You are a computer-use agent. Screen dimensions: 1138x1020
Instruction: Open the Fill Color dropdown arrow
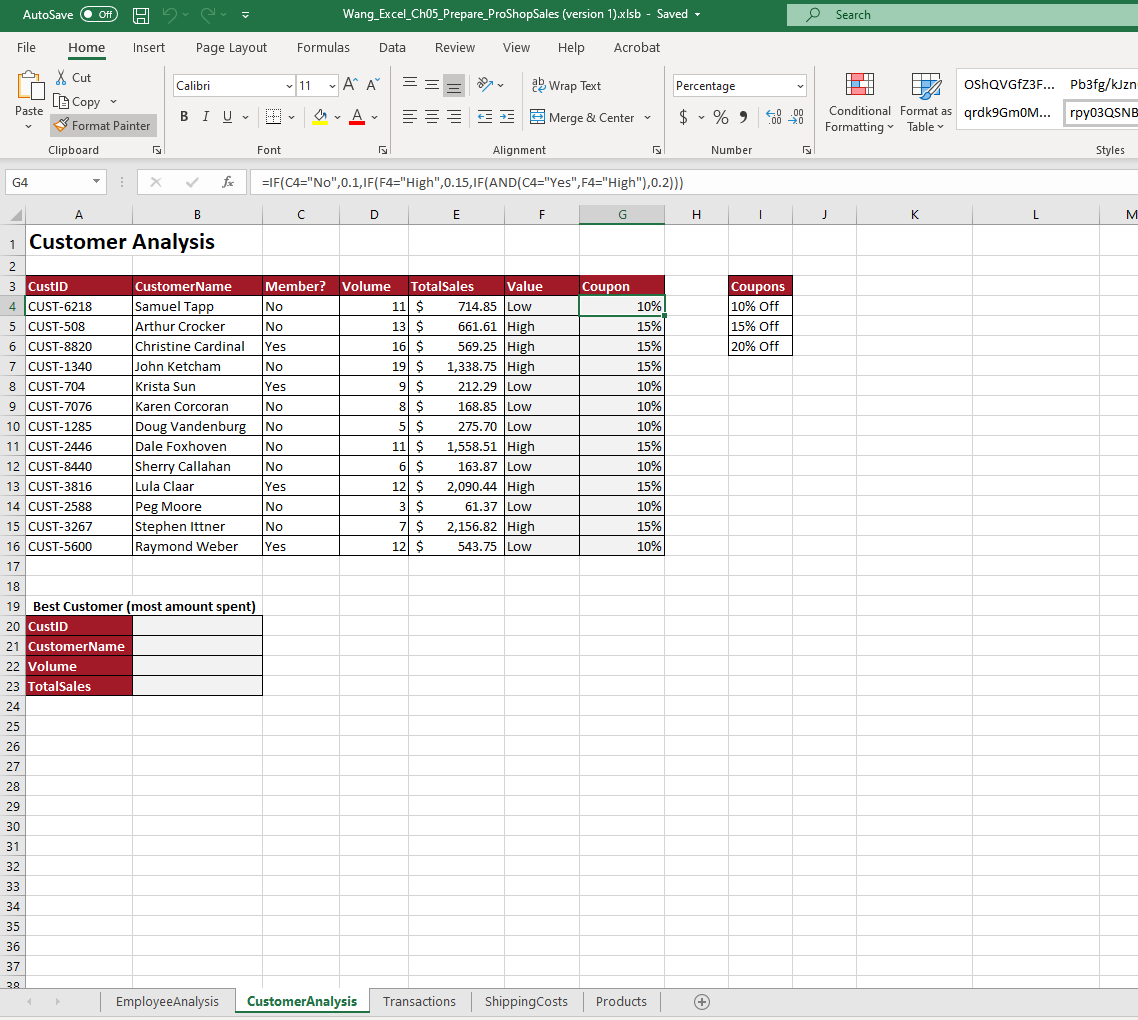(337, 117)
